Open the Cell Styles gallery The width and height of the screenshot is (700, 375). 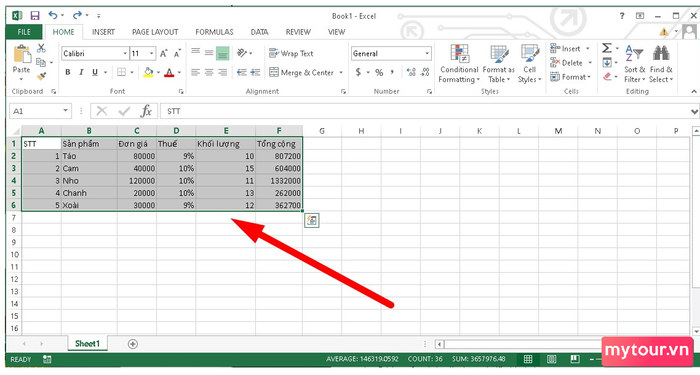(x=529, y=64)
